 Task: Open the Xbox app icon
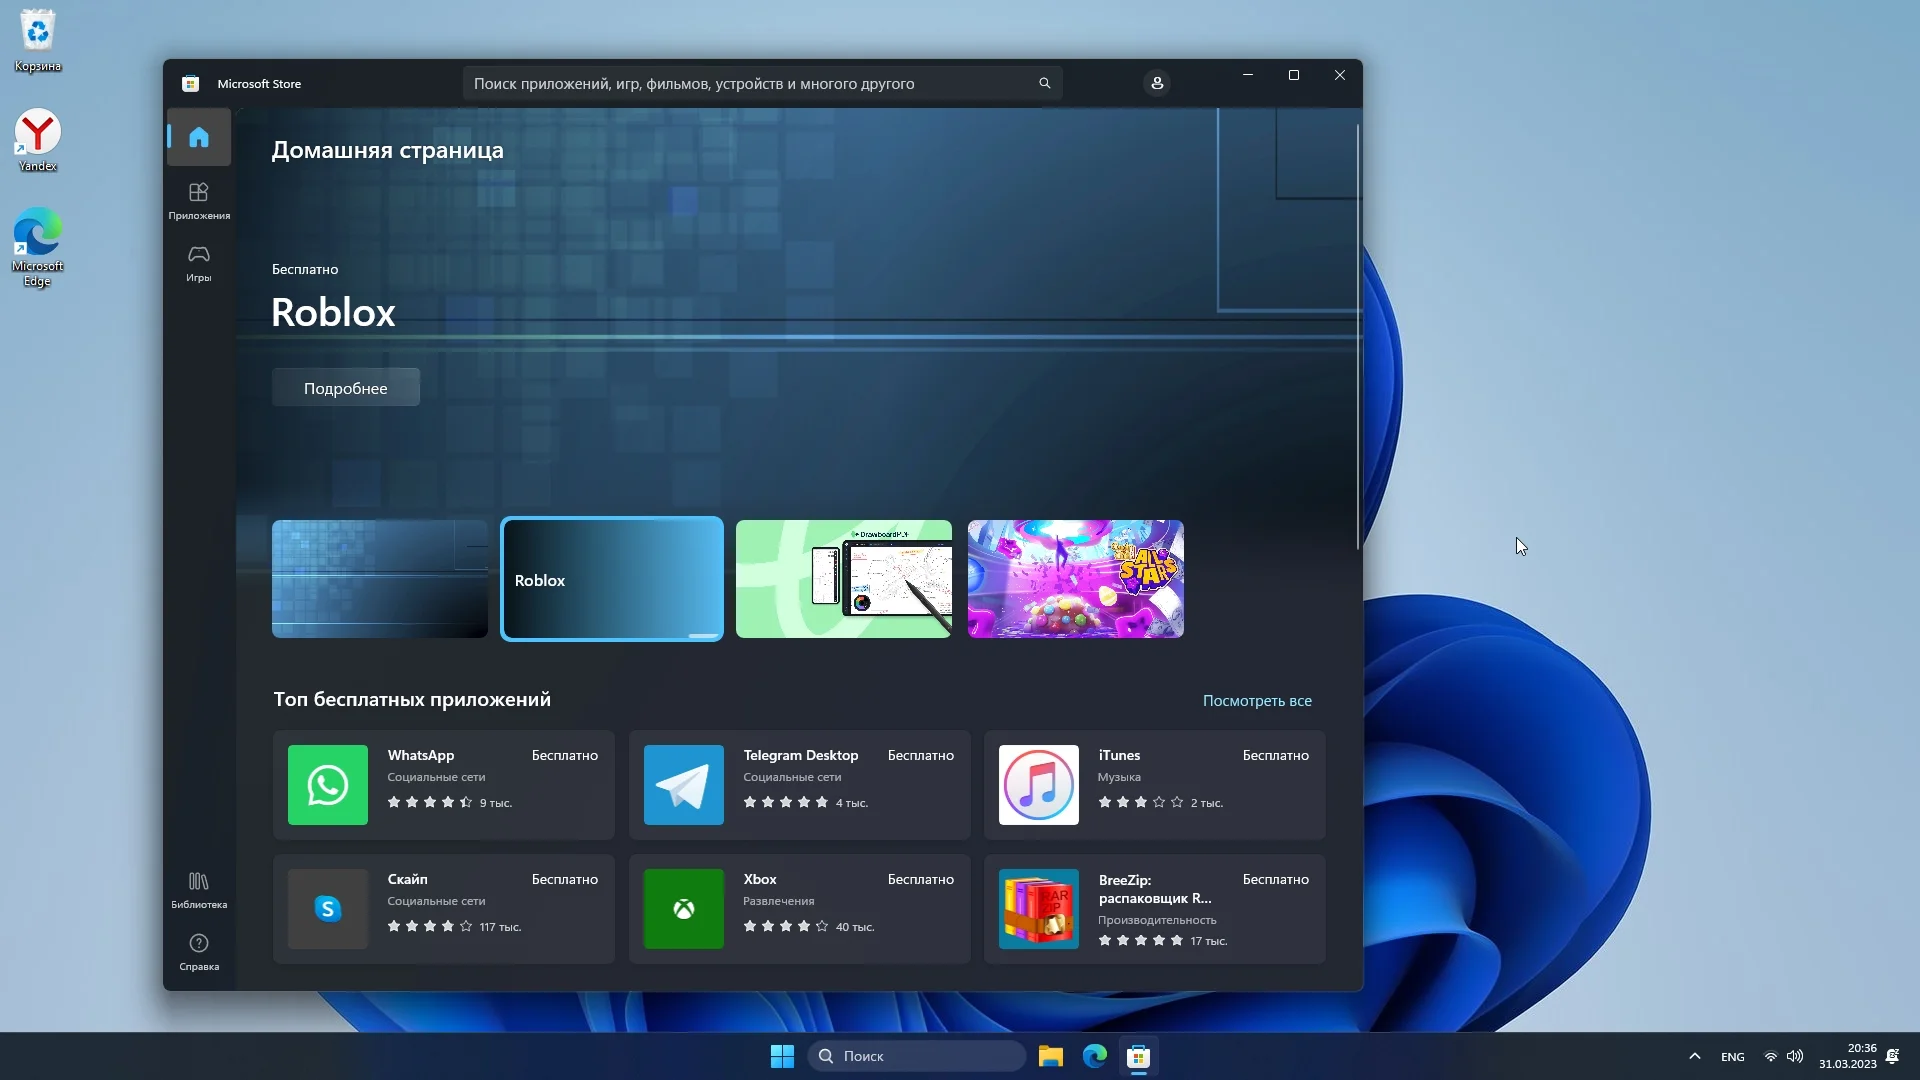pos(683,909)
